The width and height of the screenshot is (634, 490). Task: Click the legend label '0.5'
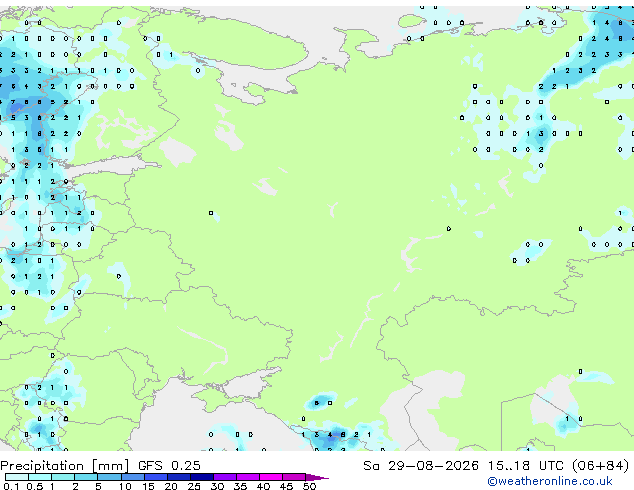pos(35,486)
